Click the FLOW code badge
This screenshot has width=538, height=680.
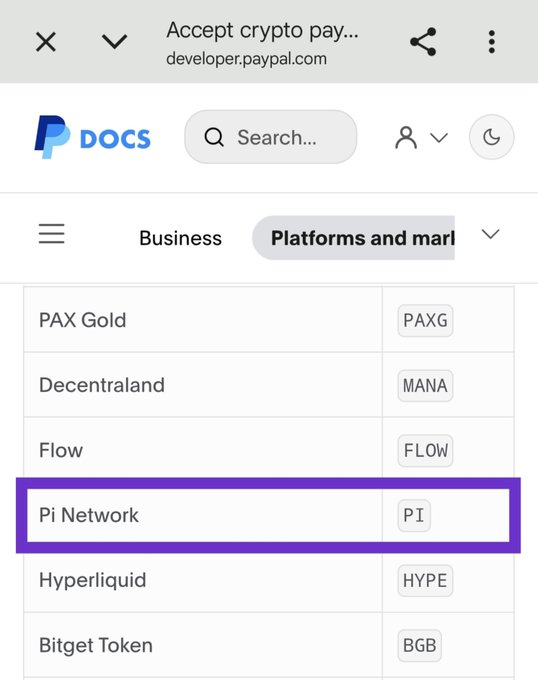[425, 451]
